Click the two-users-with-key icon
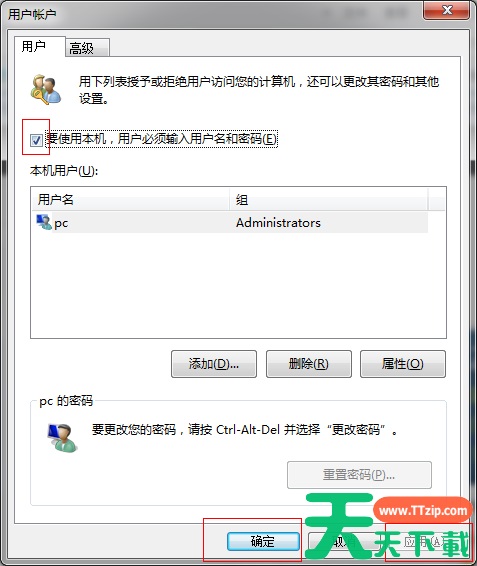The width and height of the screenshot is (477, 566). click(x=46, y=90)
